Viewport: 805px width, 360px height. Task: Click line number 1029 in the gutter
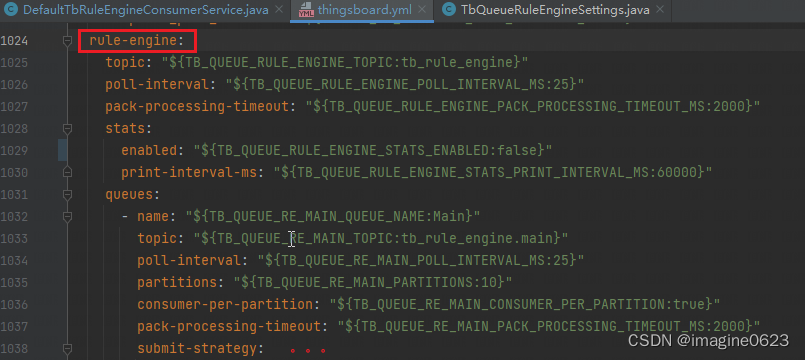click(x=14, y=150)
